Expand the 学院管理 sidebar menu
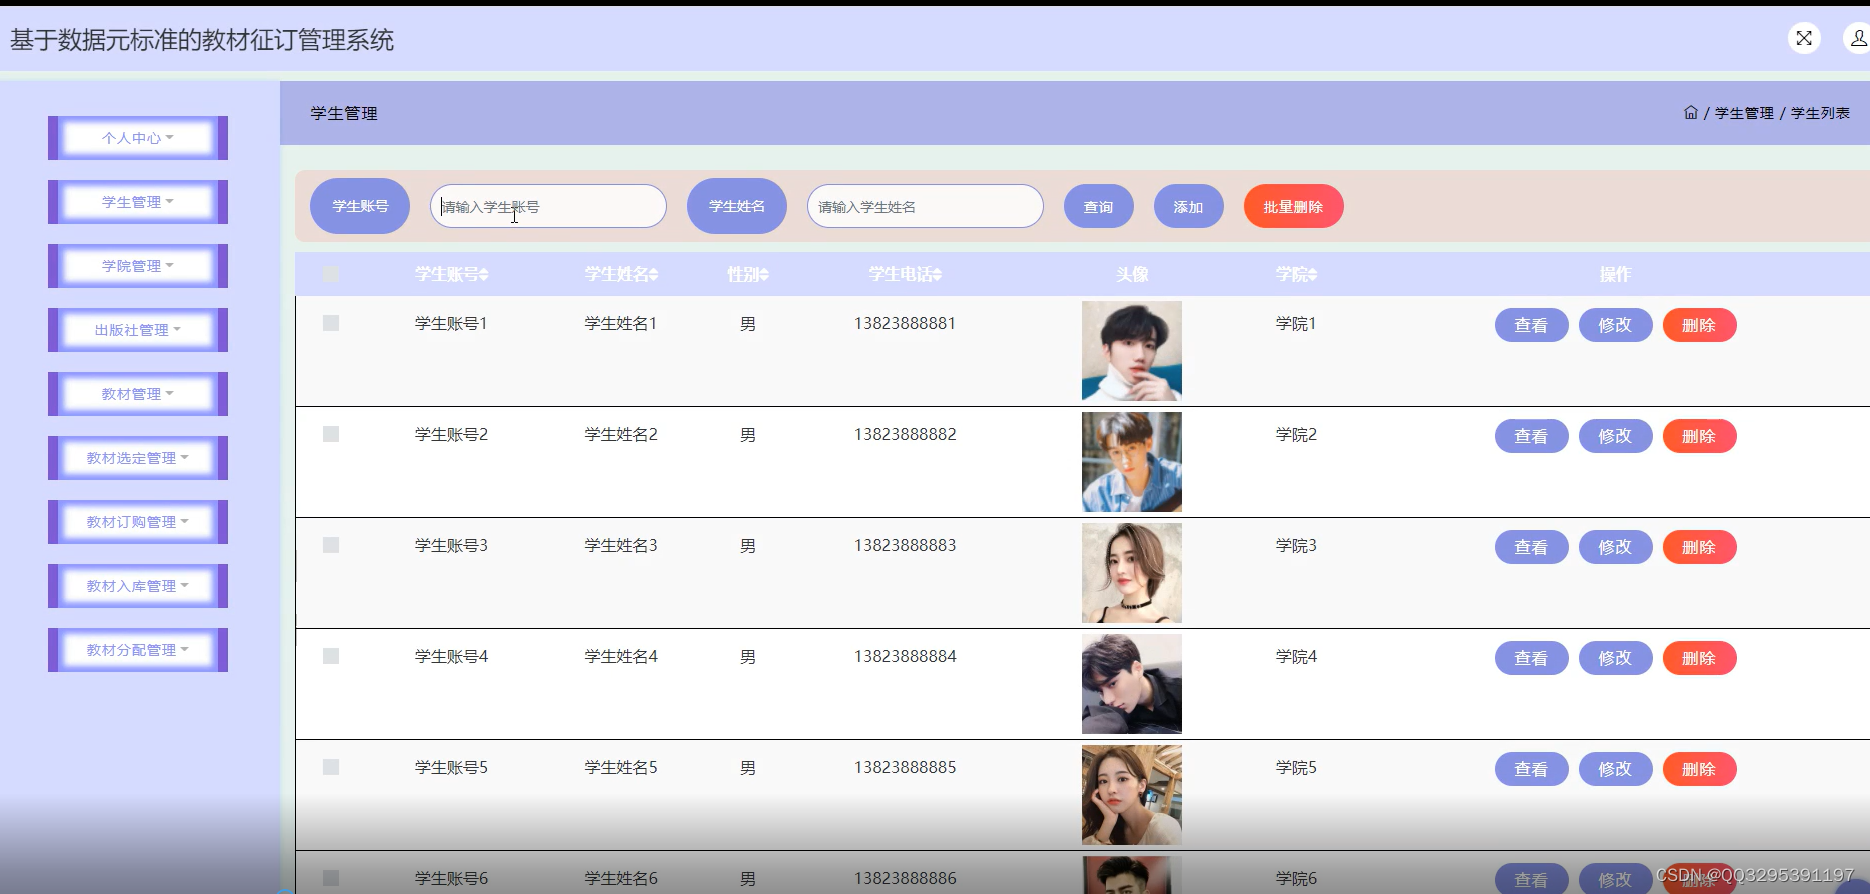Image resolution: width=1870 pixels, height=894 pixels. [x=138, y=266]
